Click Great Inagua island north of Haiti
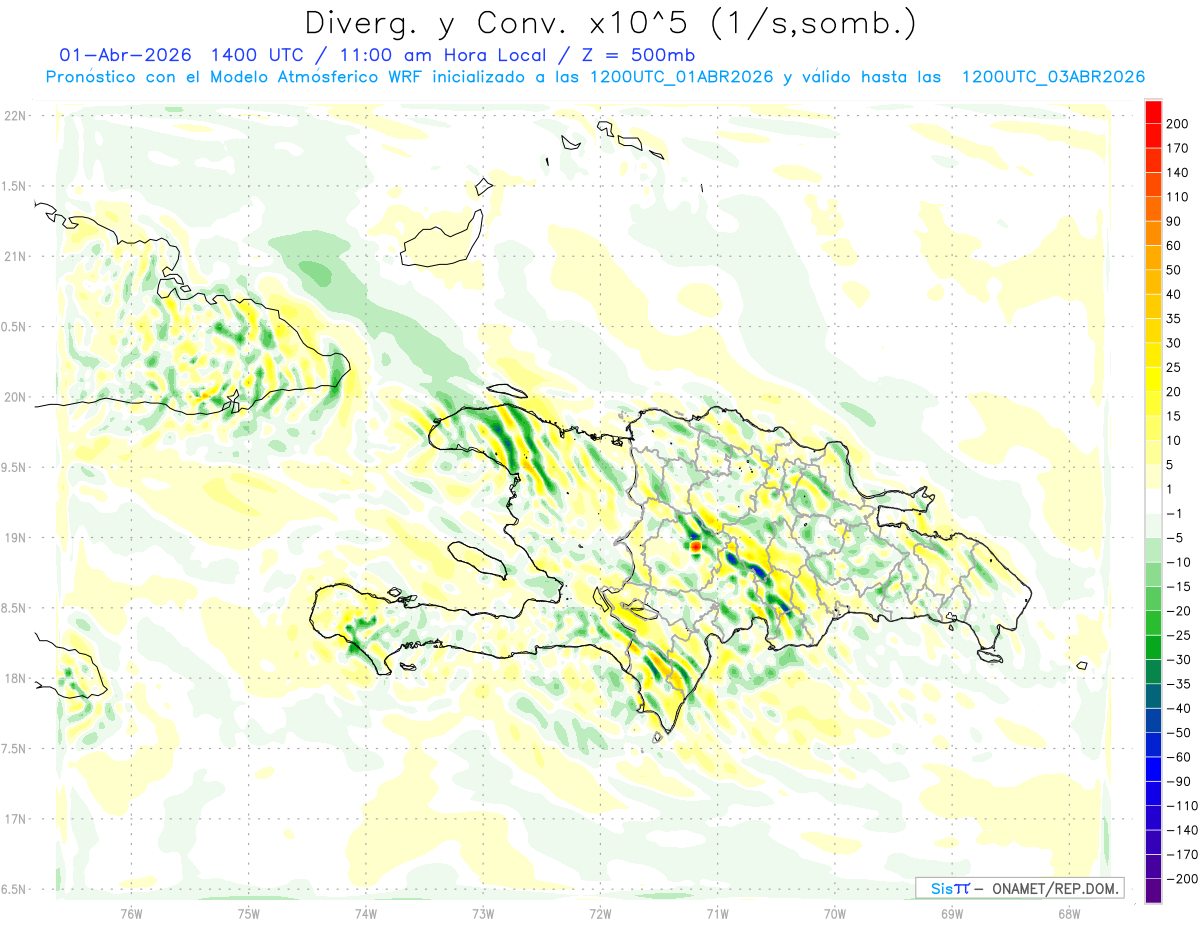 (x=441, y=239)
